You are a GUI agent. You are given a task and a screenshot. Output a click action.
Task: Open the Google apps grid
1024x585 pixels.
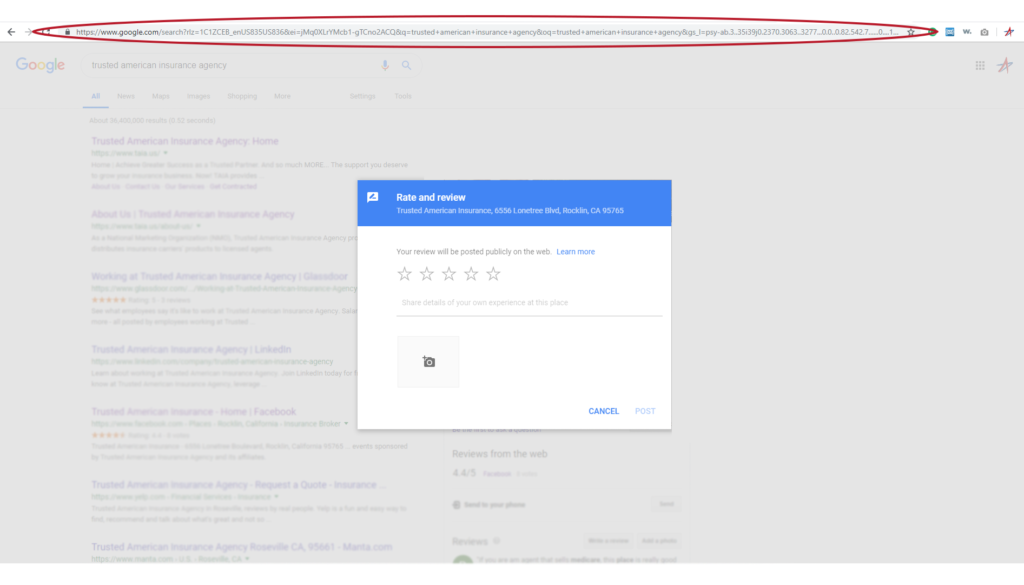point(980,65)
